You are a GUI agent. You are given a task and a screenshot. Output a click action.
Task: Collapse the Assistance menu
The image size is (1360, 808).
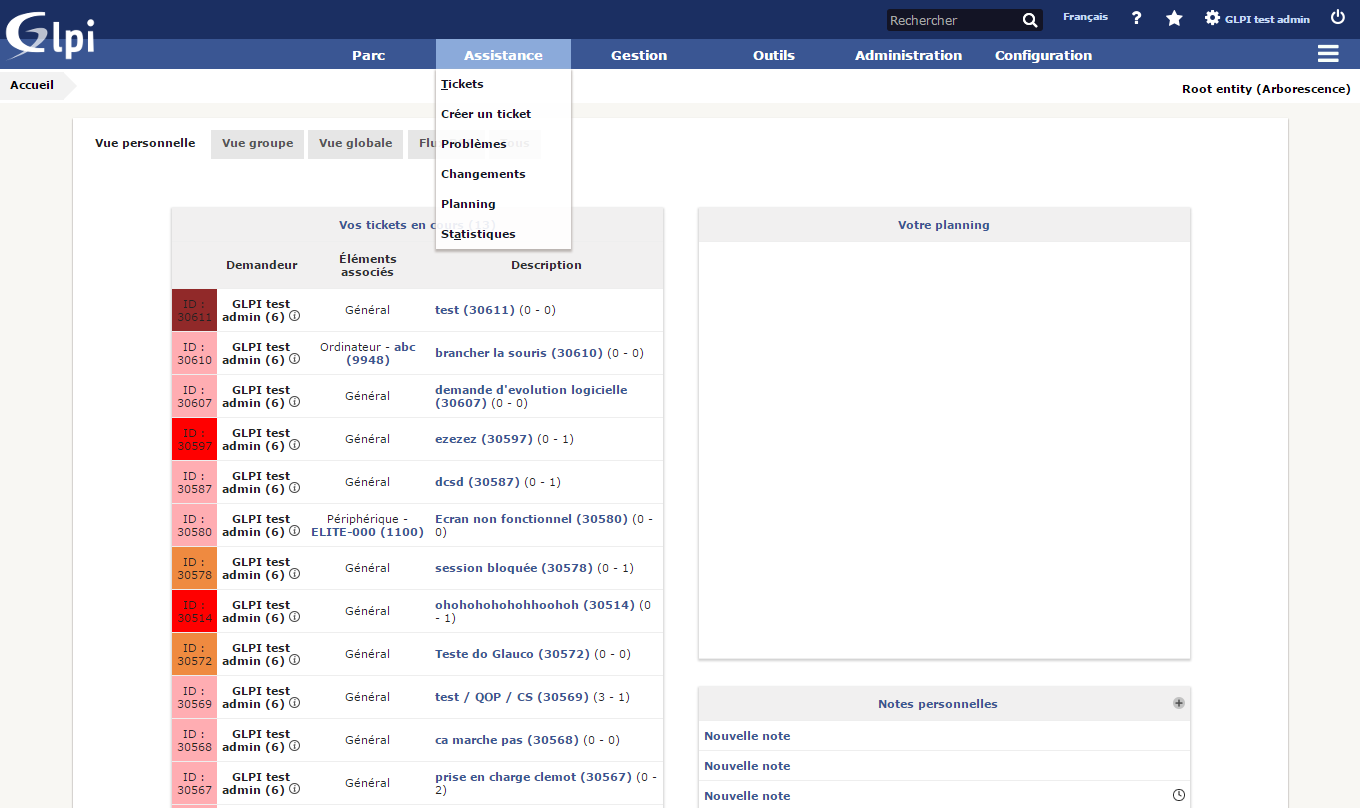pyautogui.click(x=503, y=55)
